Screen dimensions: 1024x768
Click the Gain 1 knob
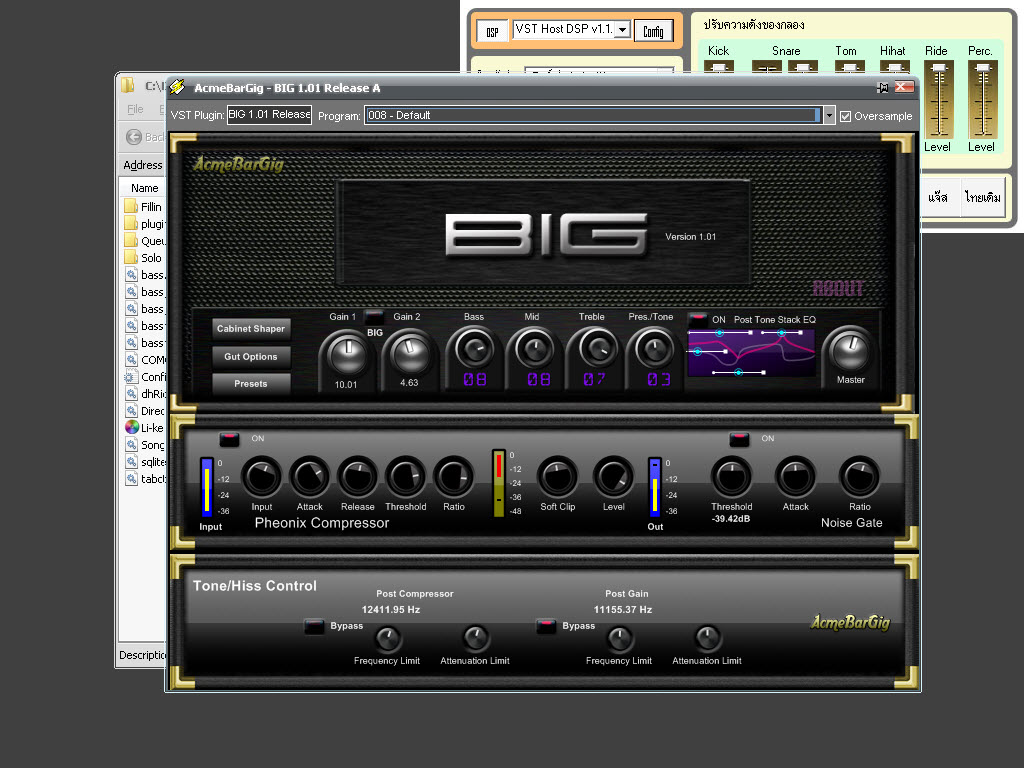(x=347, y=355)
